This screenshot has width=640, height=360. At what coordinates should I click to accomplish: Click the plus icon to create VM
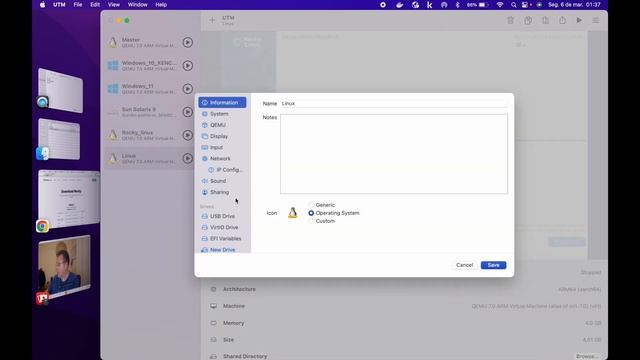(x=212, y=20)
